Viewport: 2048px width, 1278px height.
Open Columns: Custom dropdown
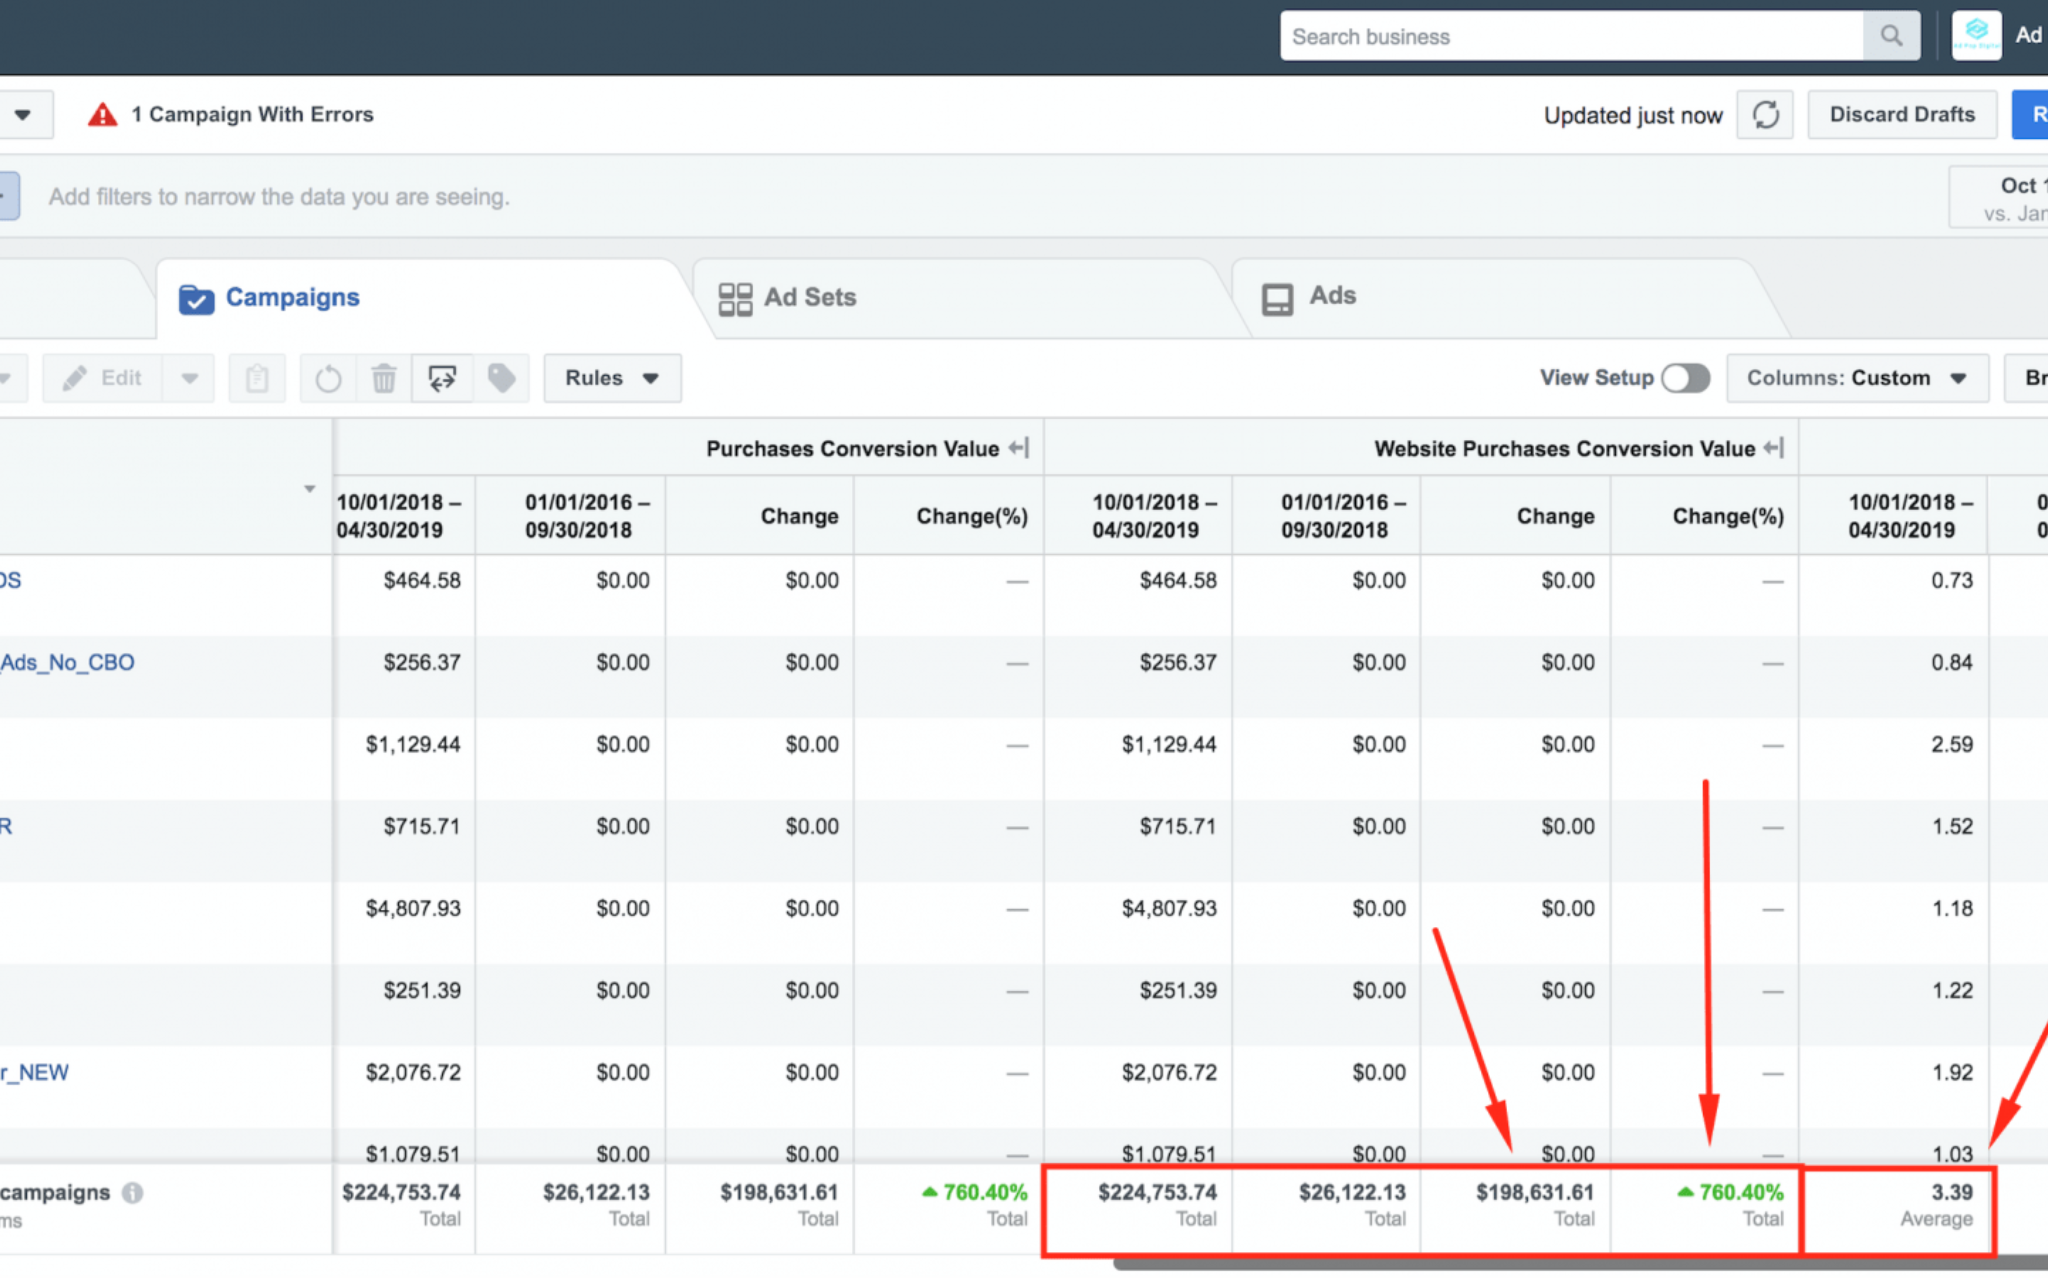[1856, 378]
